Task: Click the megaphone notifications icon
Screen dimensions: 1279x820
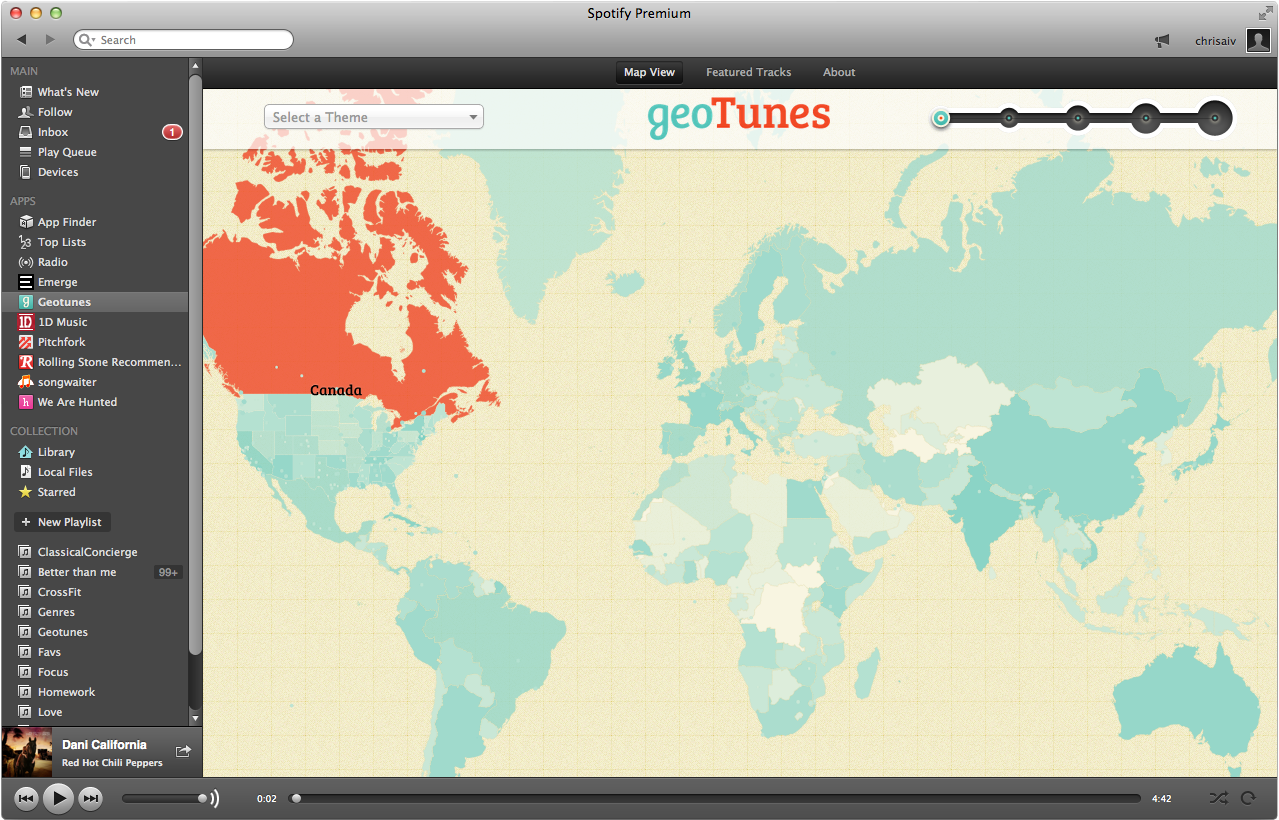Action: click(x=1161, y=41)
